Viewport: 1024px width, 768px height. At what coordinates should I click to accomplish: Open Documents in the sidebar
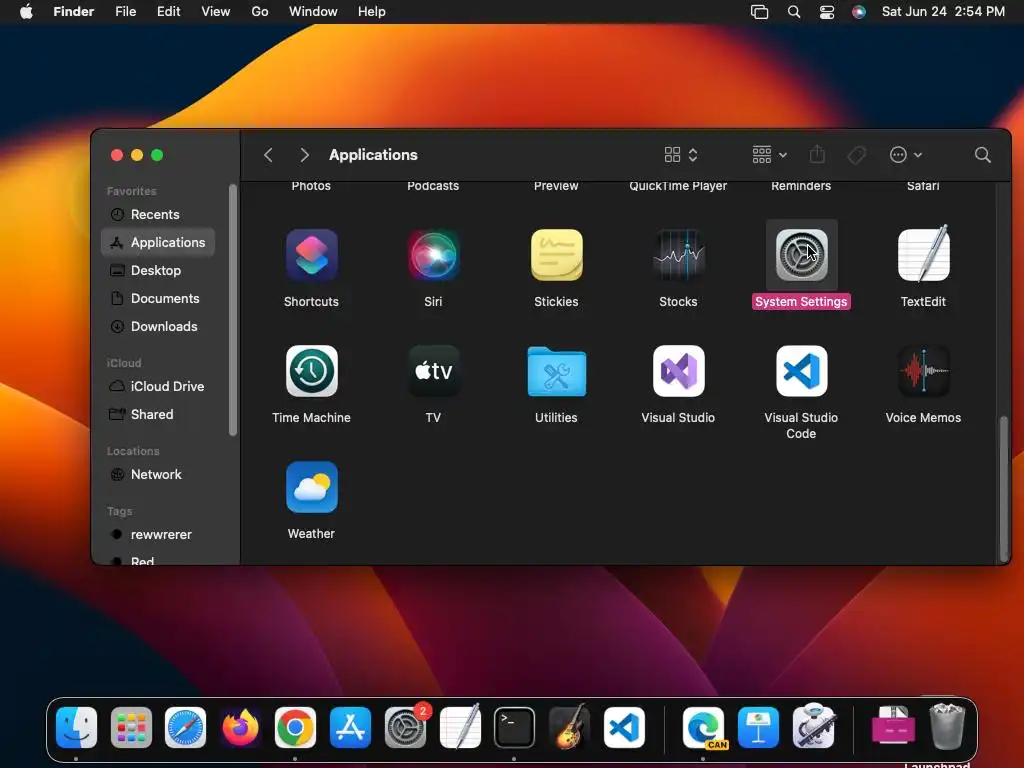pos(158,298)
